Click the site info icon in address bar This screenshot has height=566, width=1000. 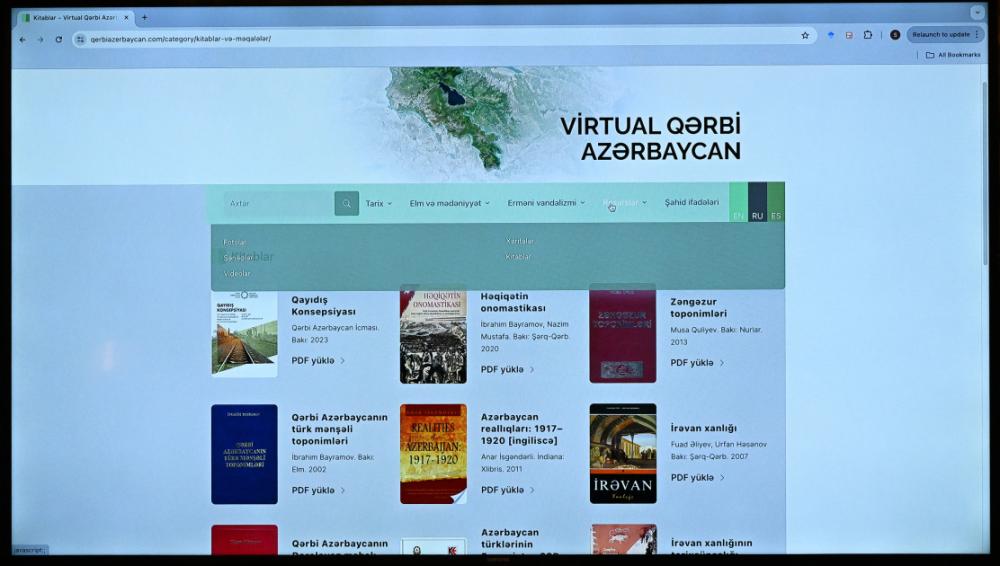[81, 39]
